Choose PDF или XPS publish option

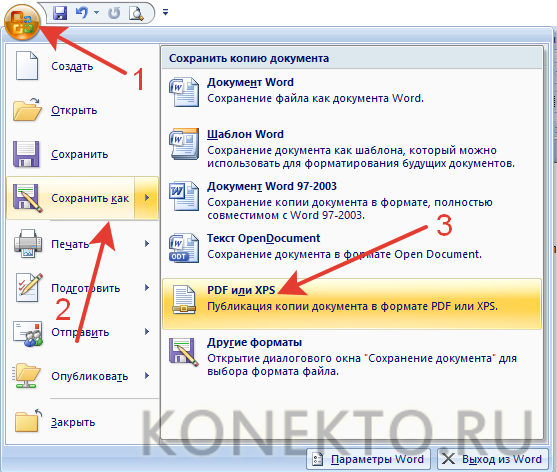point(352,304)
